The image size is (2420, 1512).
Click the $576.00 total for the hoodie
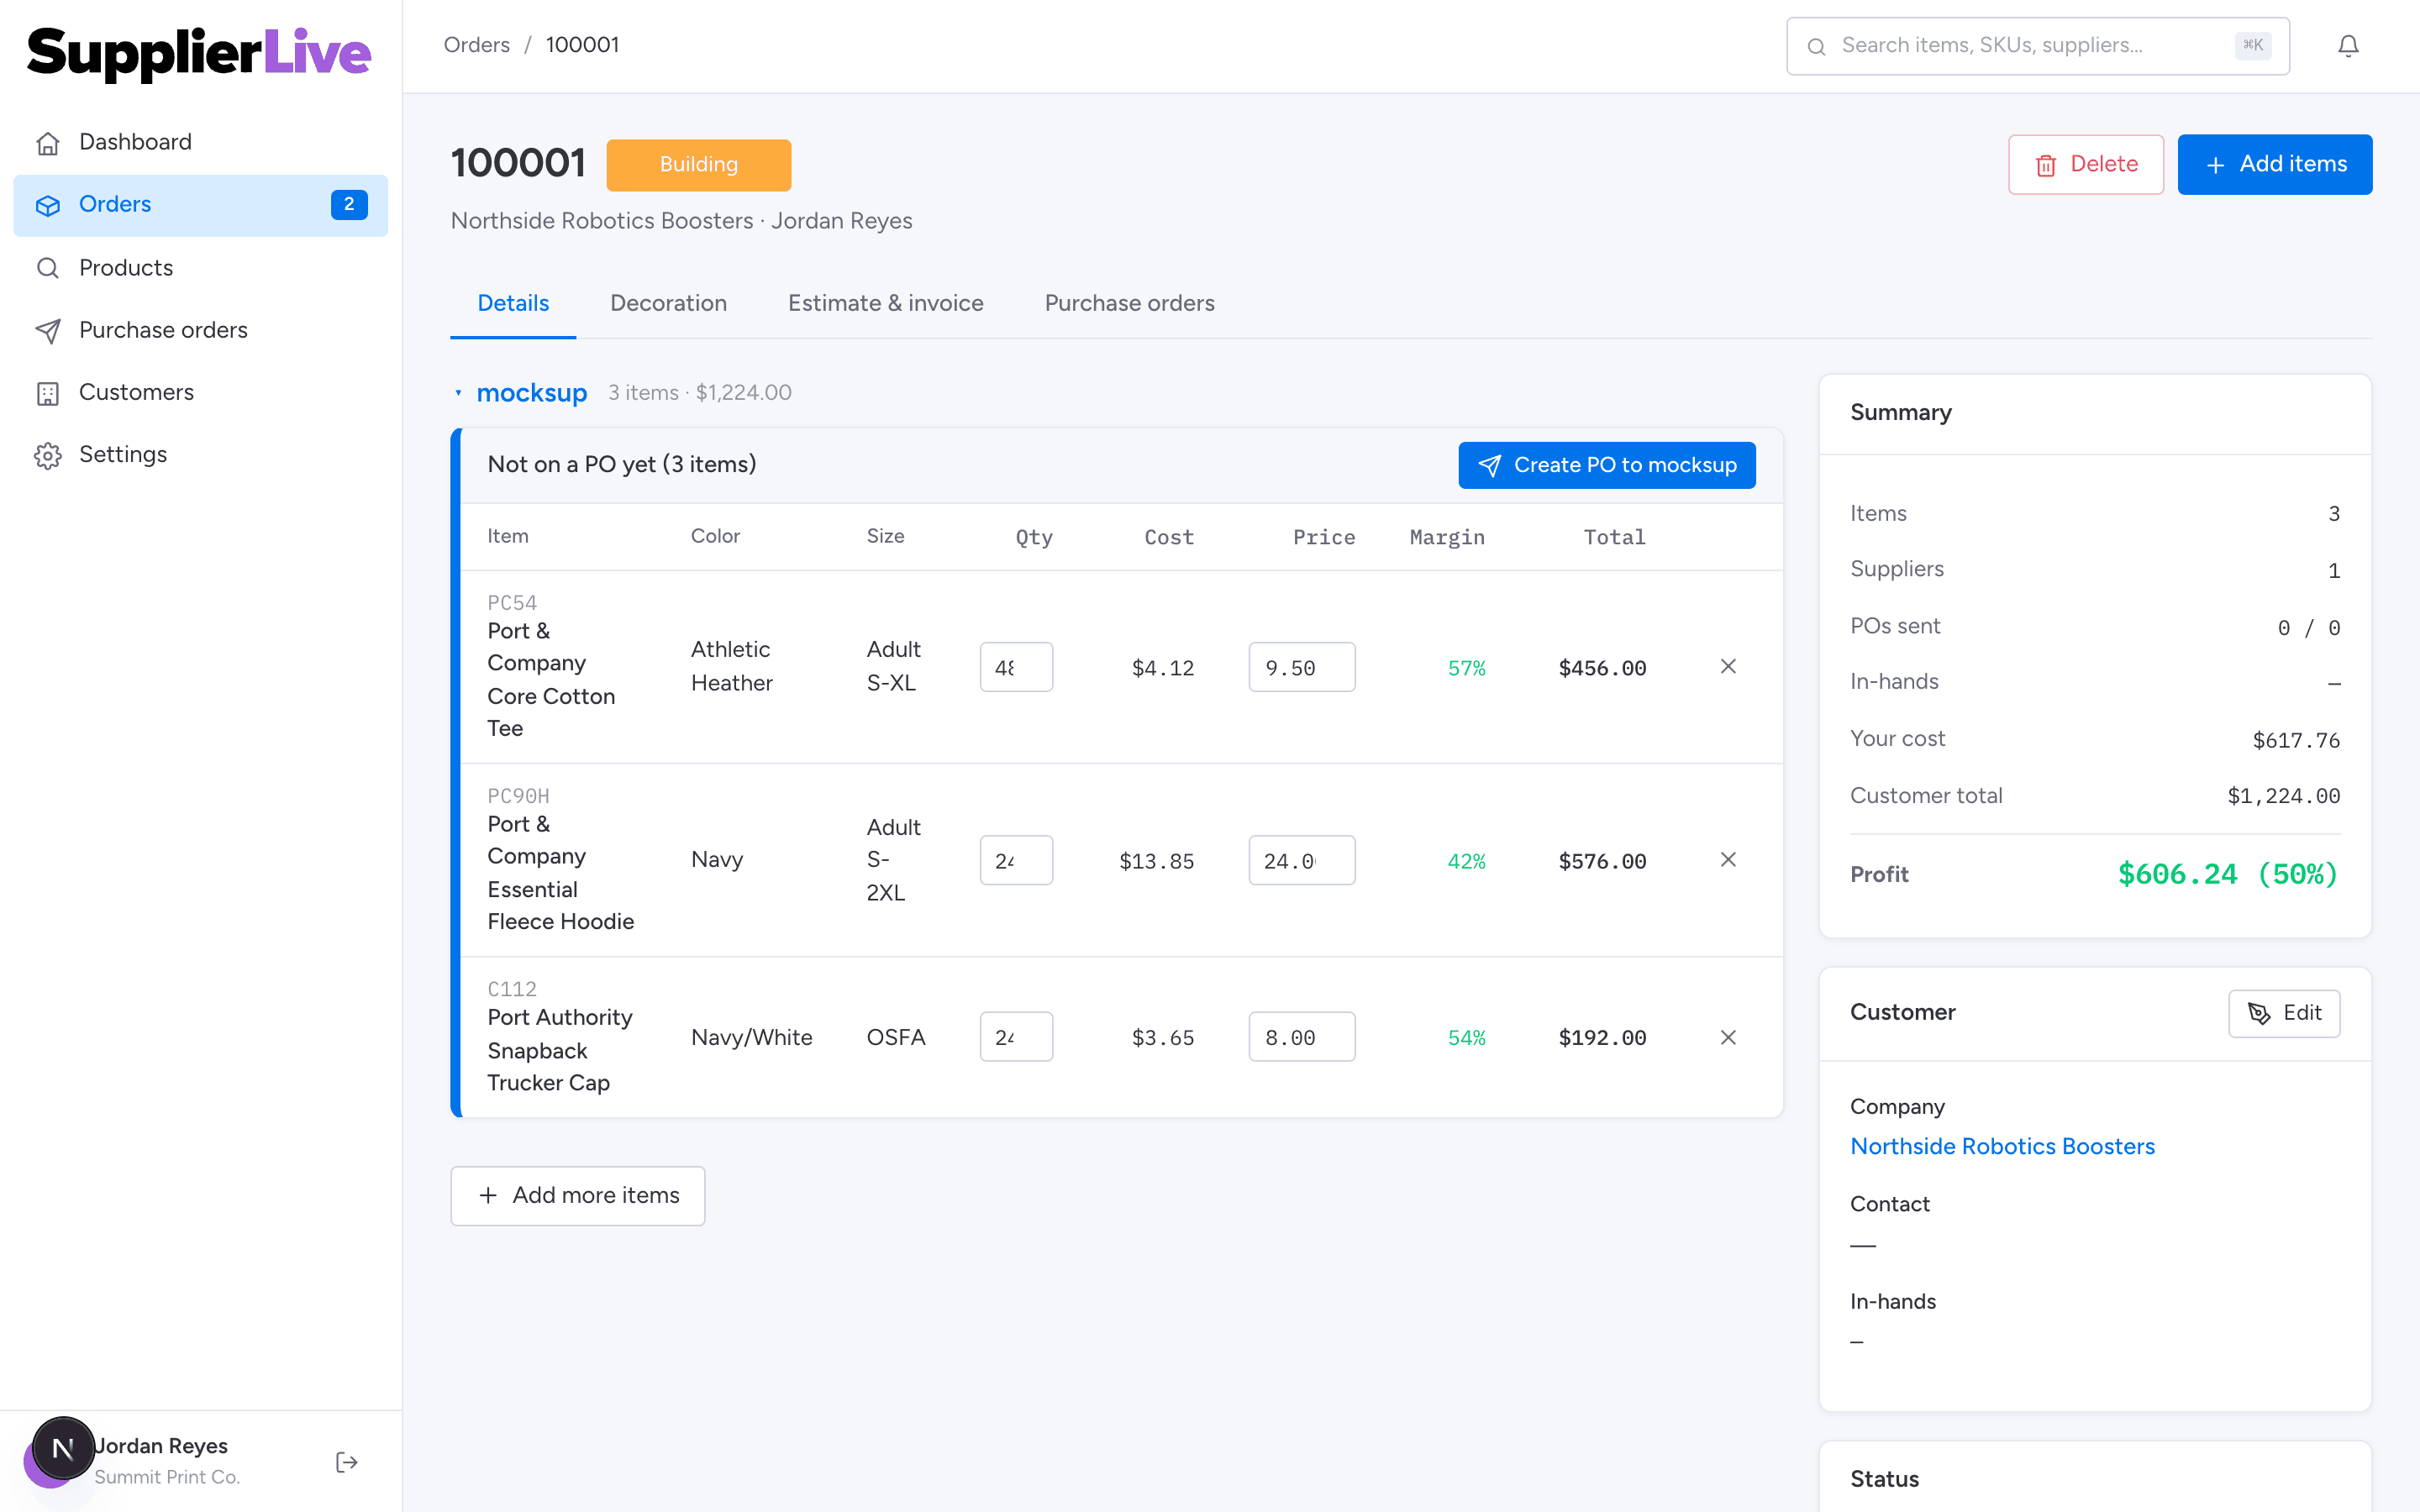pyautogui.click(x=1602, y=861)
